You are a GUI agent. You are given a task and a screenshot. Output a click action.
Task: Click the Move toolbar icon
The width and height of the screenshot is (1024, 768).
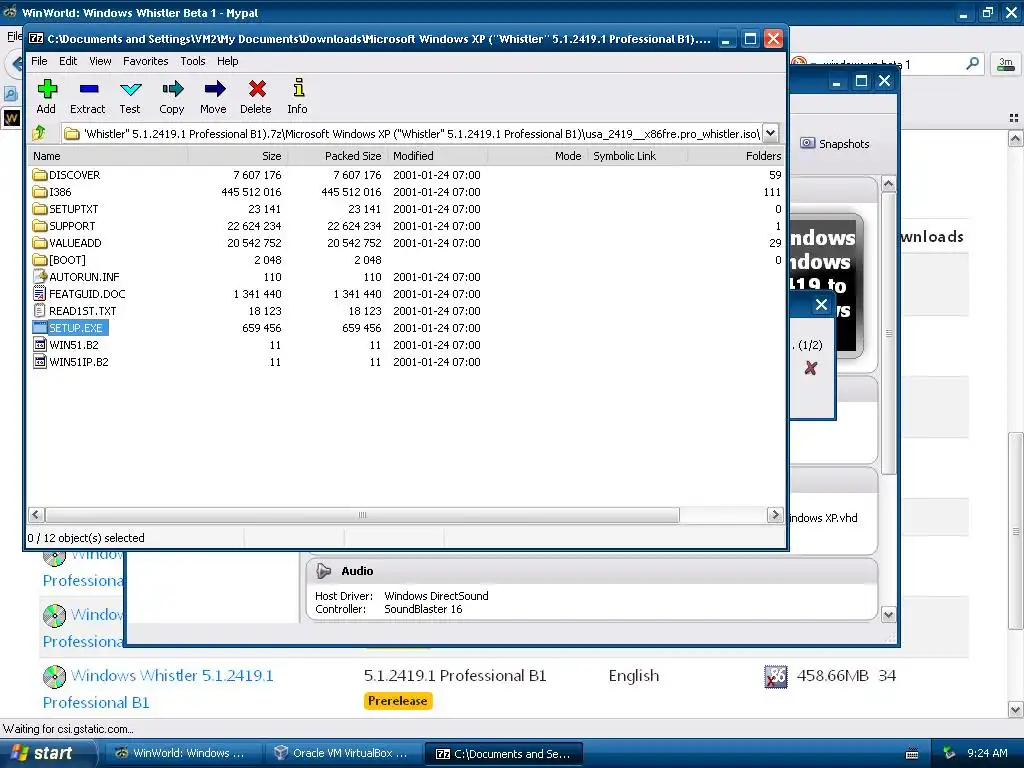point(214,89)
